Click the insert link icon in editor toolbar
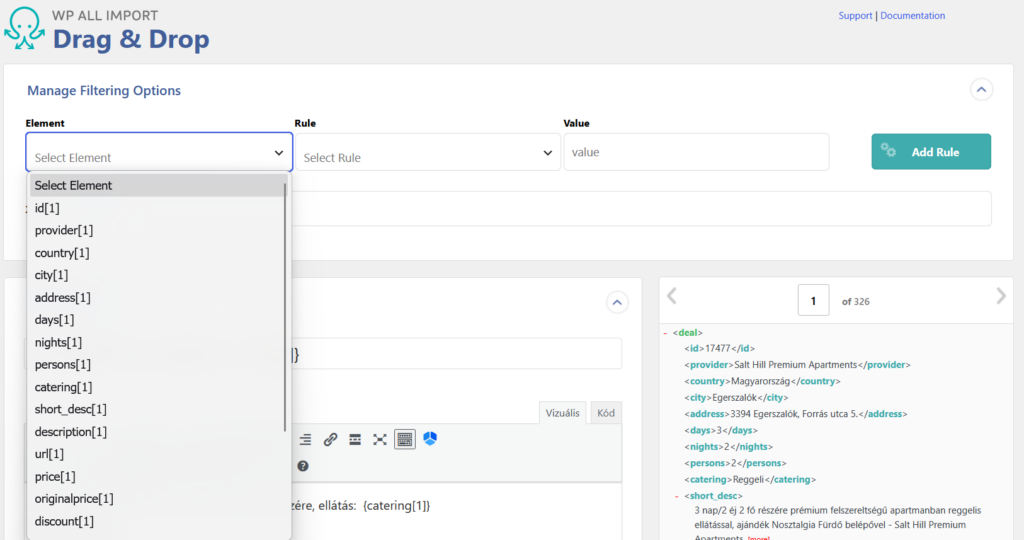Viewport: 1024px width, 540px height. coord(330,439)
